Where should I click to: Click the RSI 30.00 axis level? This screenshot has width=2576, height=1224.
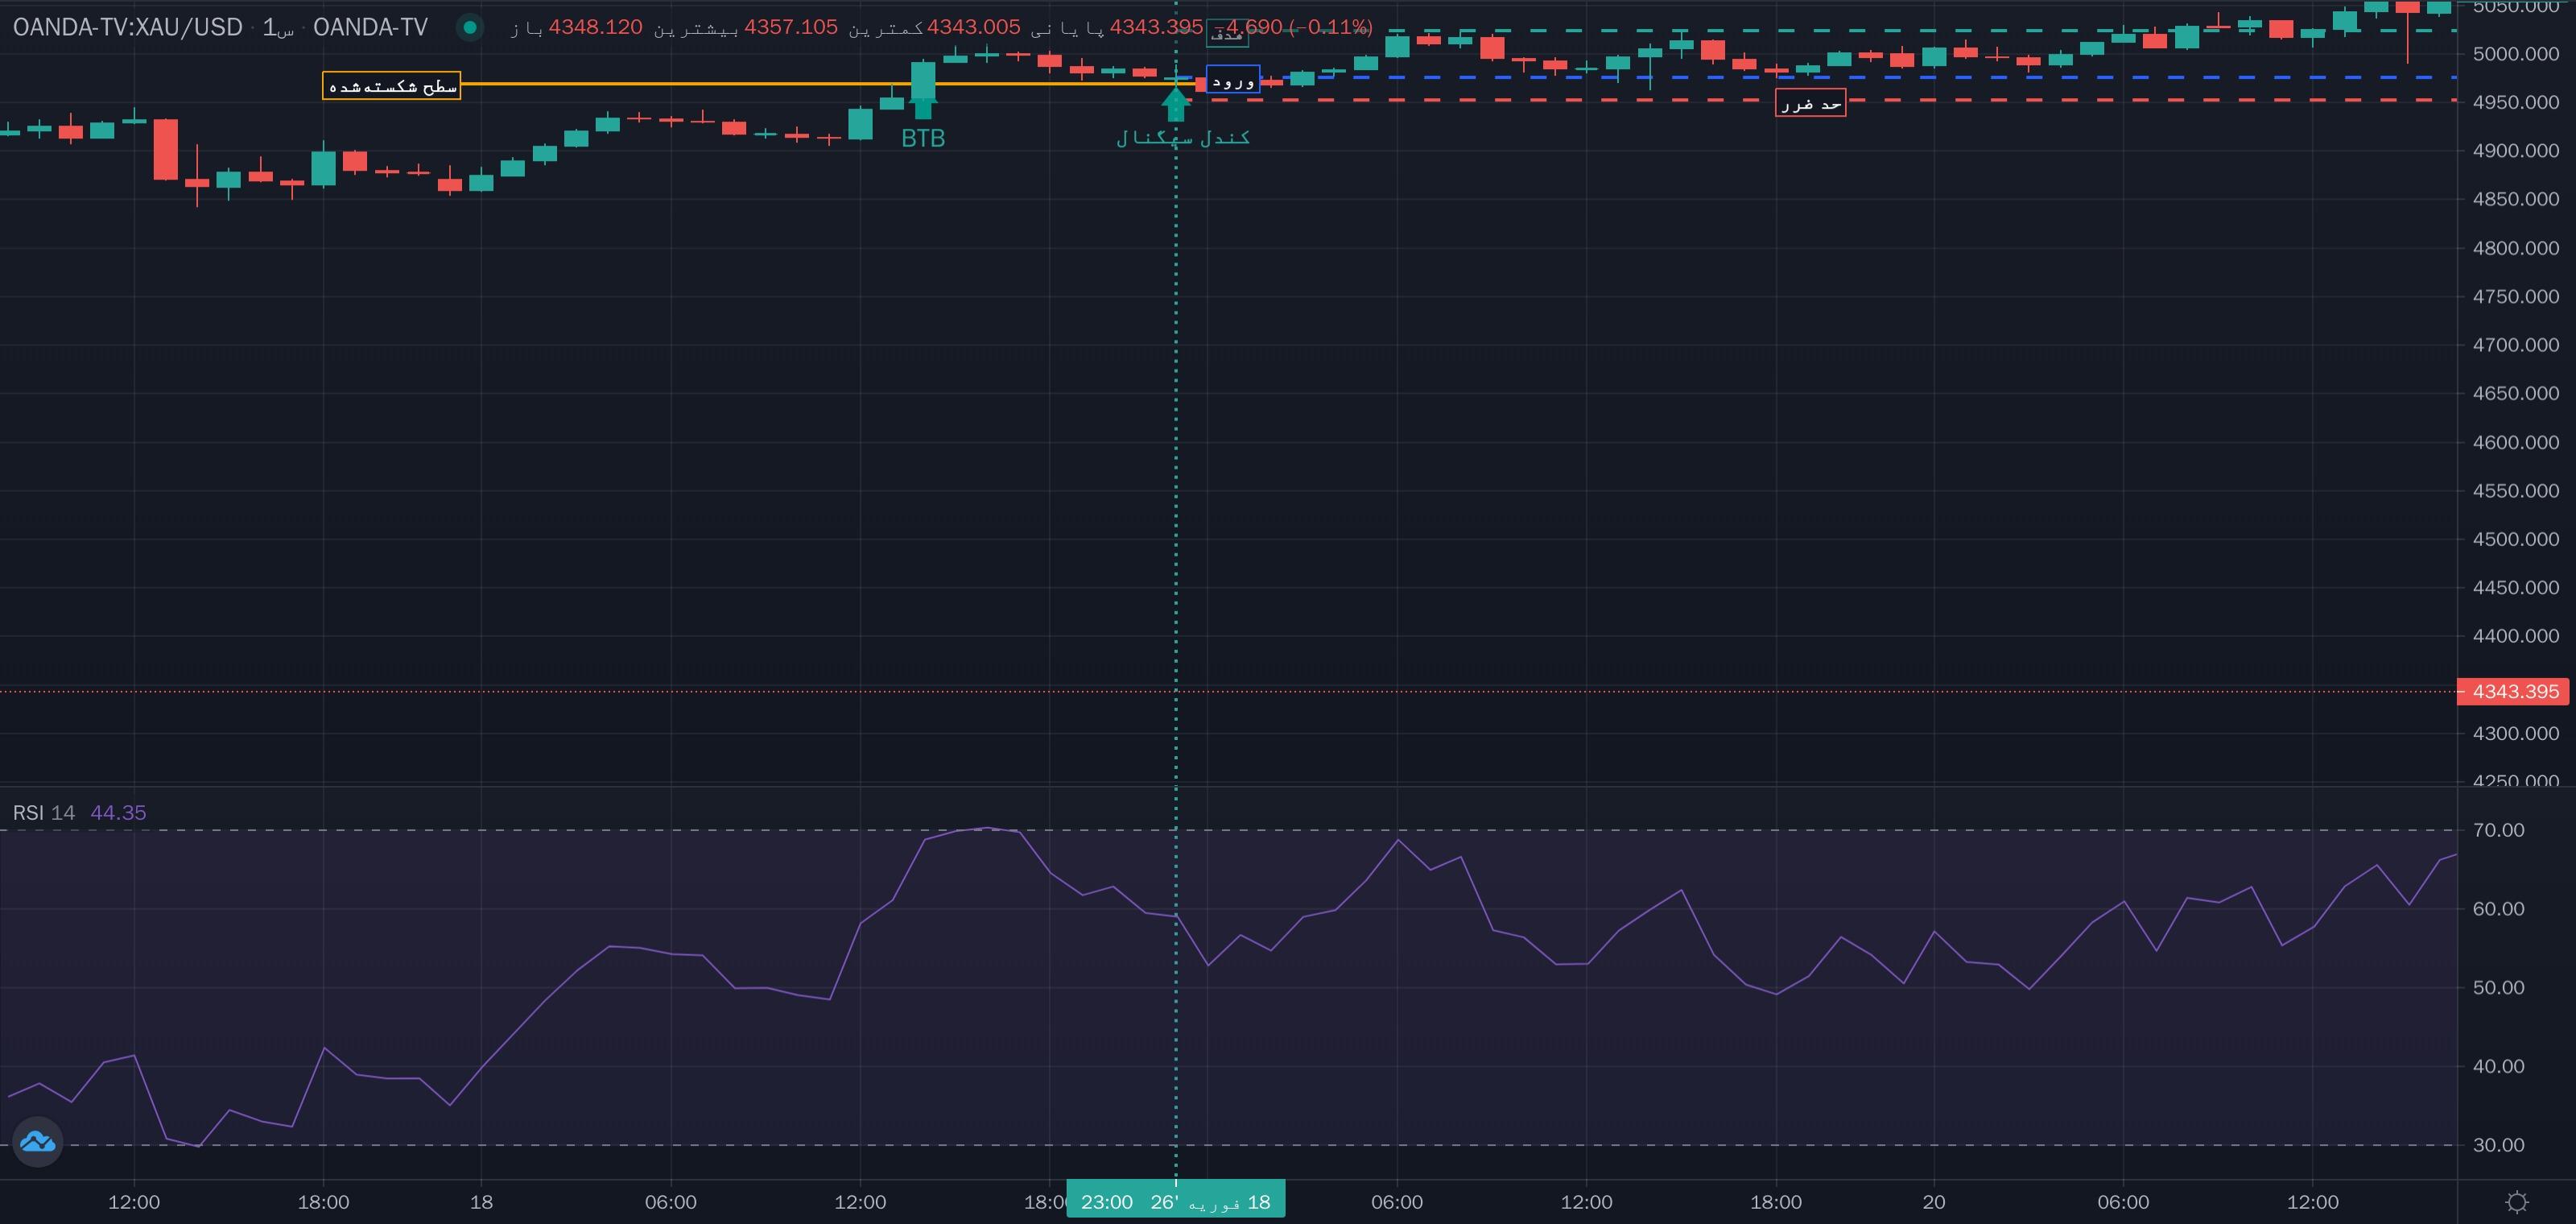(x=2498, y=1145)
